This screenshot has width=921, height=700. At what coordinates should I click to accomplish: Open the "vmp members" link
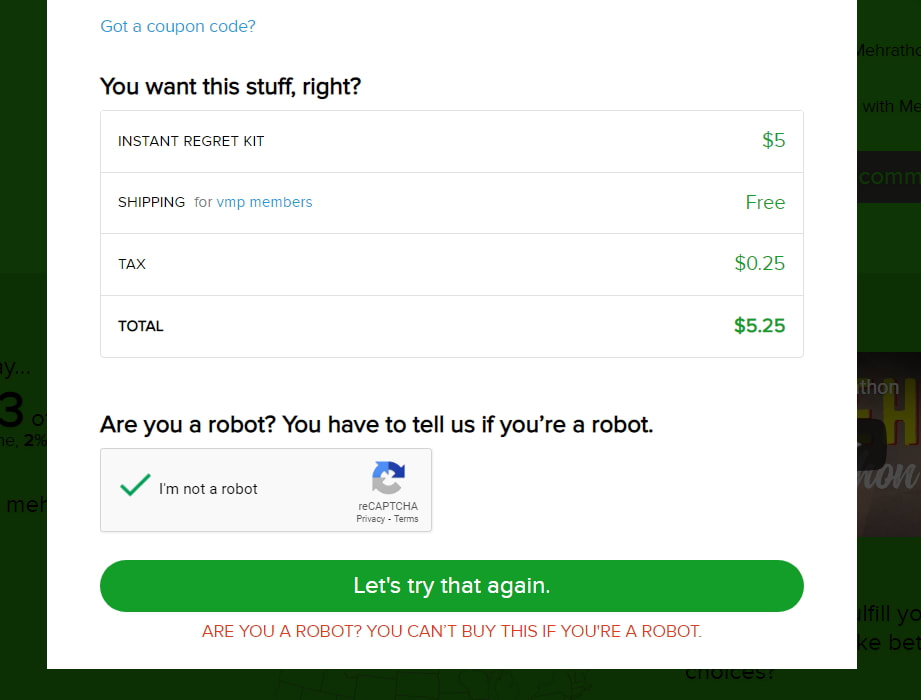coord(265,202)
